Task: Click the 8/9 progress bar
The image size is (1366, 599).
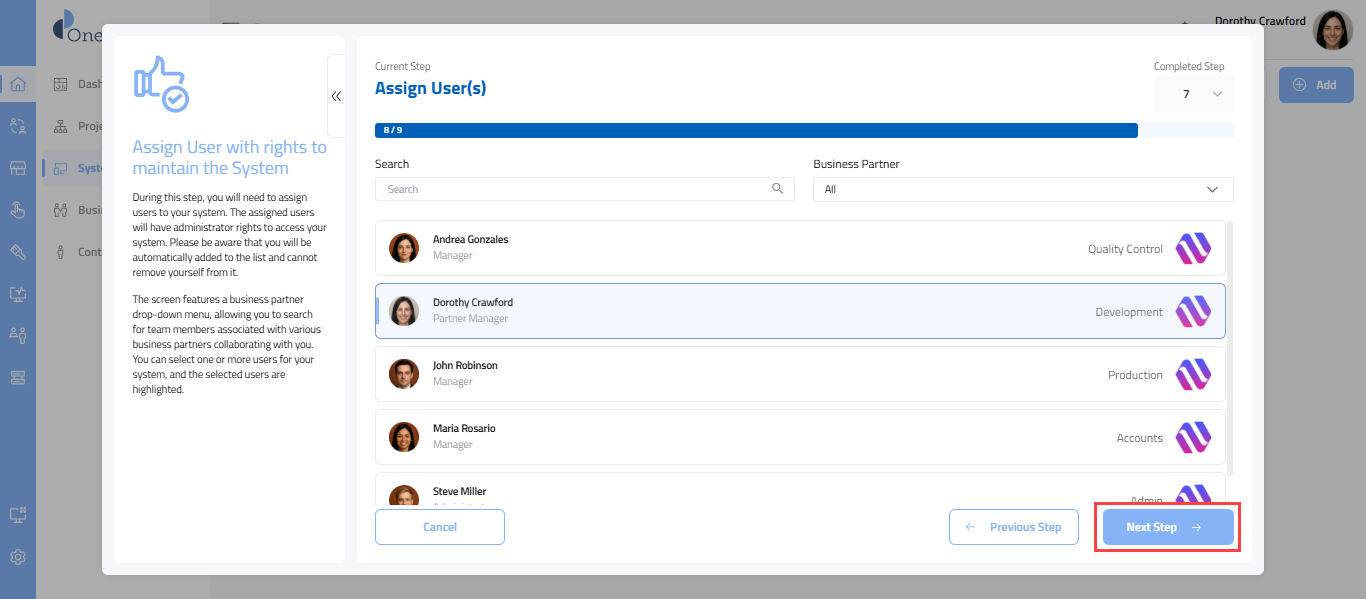Action: (756, 130)
